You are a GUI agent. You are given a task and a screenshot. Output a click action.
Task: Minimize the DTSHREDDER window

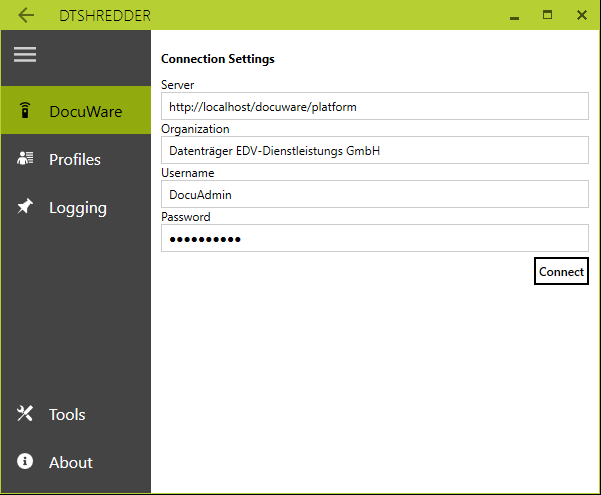(514, 18)
